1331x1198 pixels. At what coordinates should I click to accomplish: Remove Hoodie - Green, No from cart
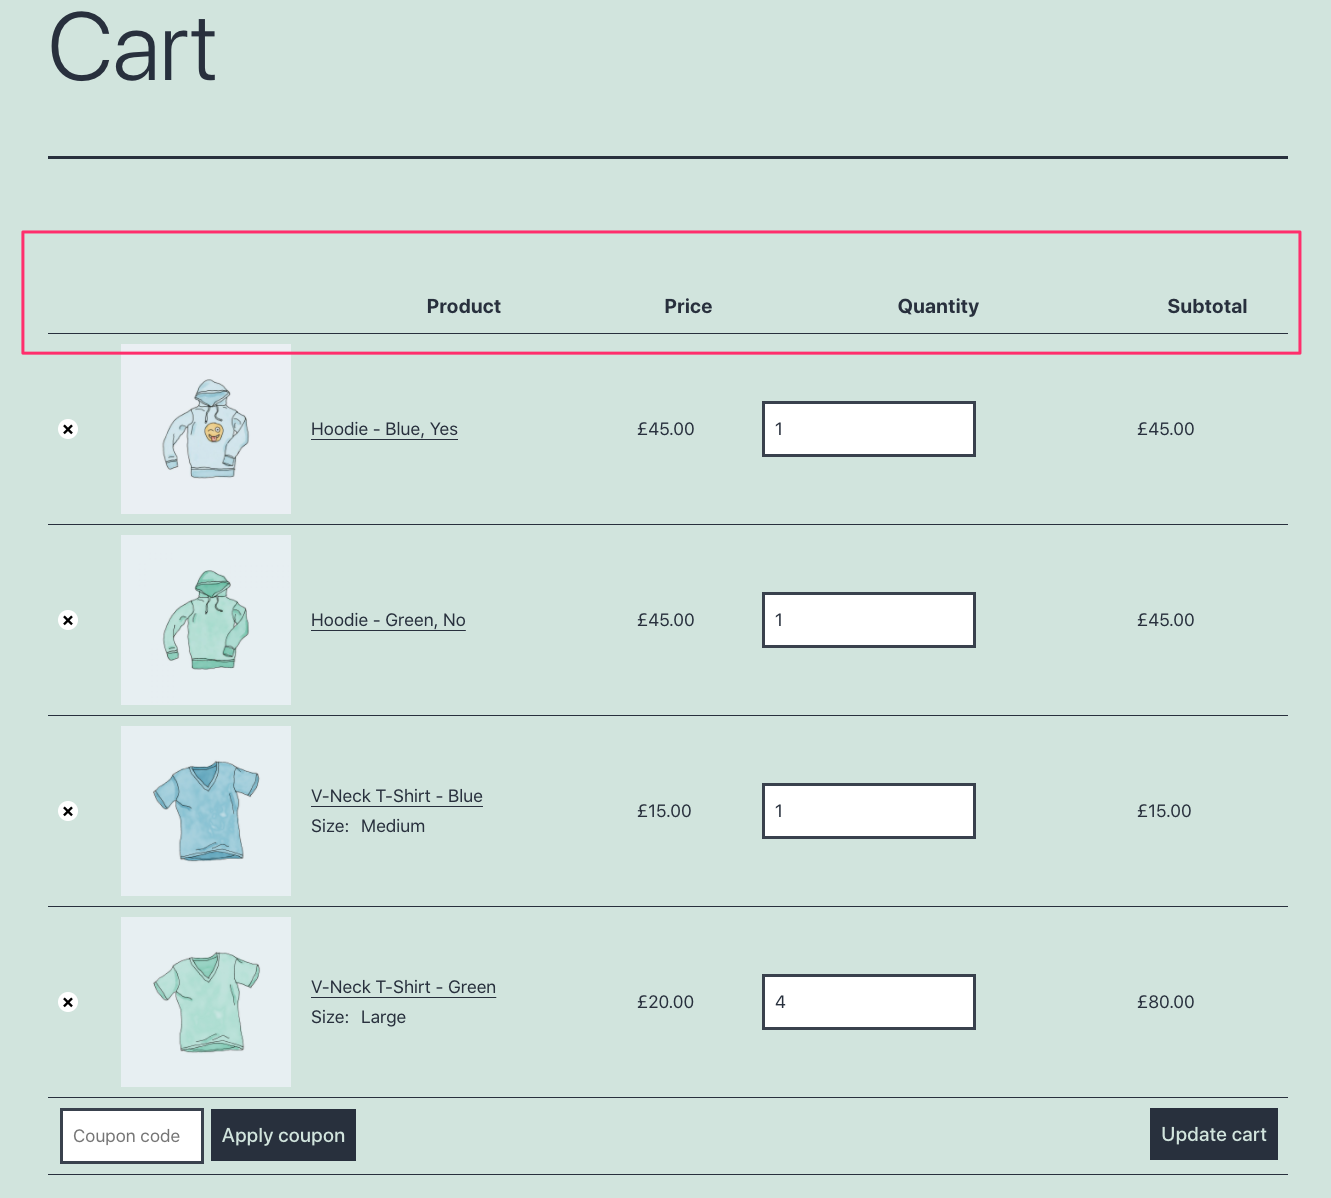click(x=67, y=619)
